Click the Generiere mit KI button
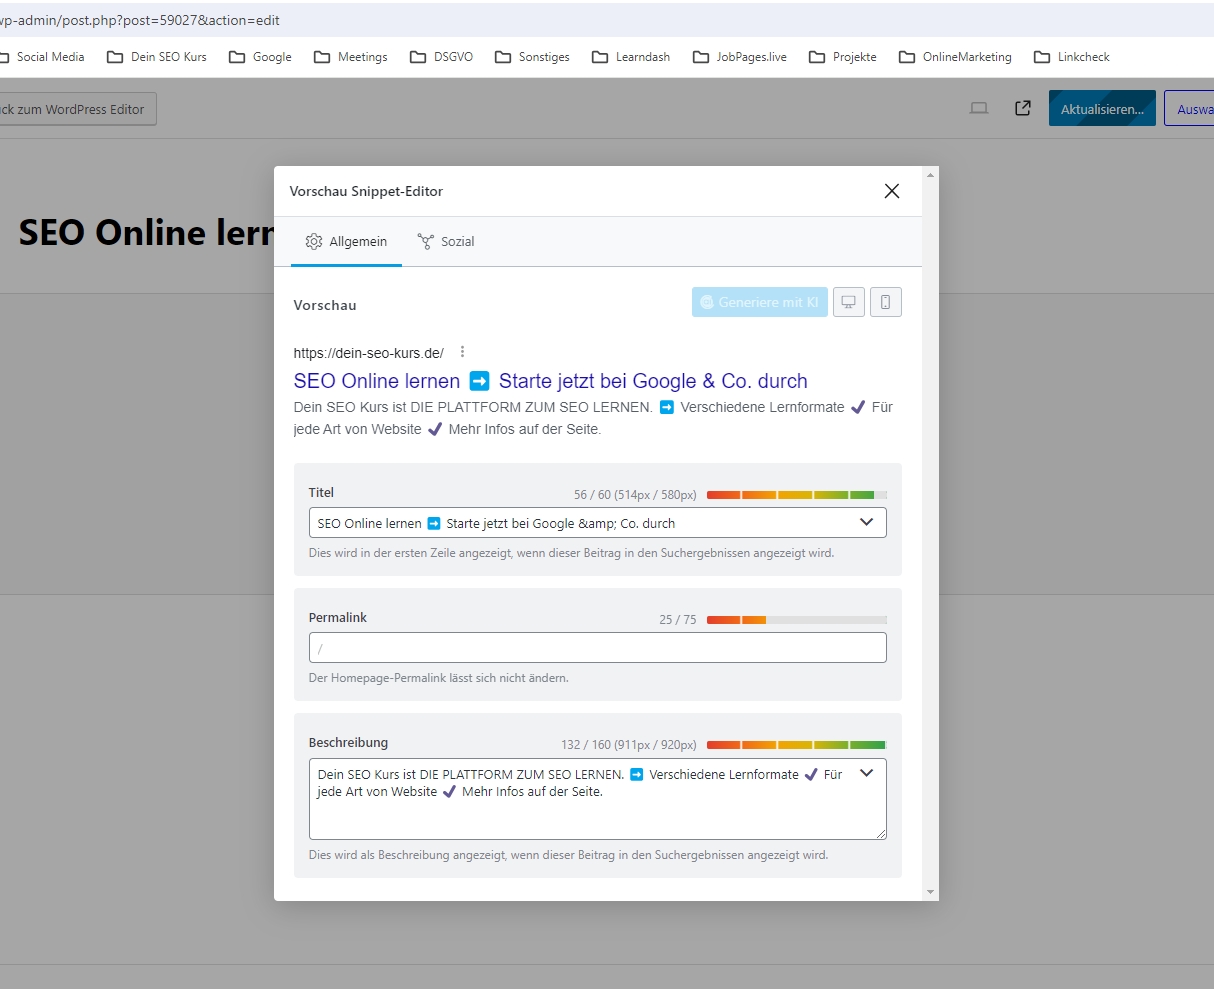Viewport: 1214px width, 989px height. [759, 302]
